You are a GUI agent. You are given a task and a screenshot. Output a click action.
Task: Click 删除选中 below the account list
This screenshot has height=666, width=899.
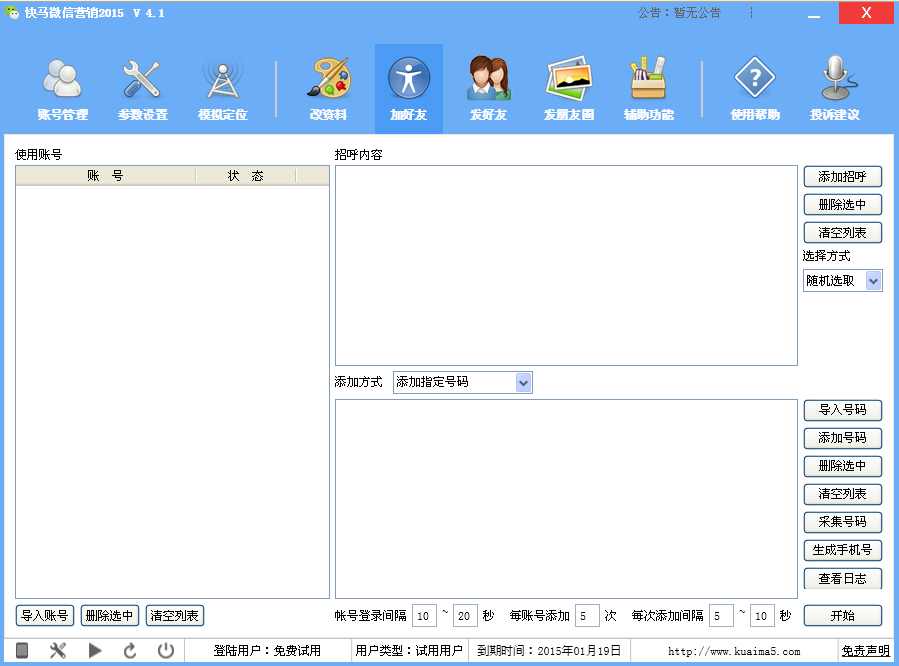tap(110, 616)
